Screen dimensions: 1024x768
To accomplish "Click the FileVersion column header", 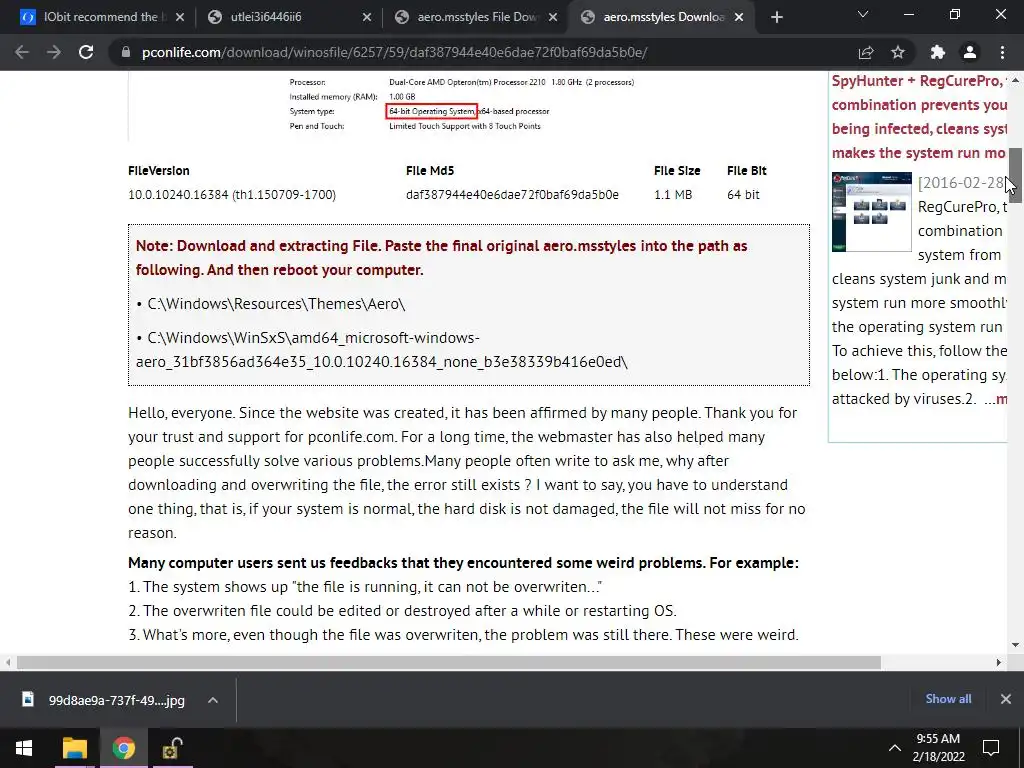I will coord(159,170).
